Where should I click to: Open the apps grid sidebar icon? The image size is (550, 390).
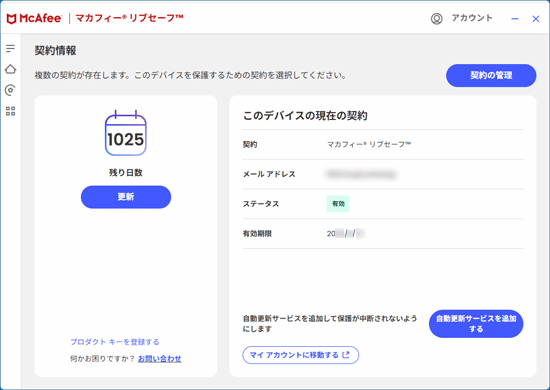(x=11, y=111)
